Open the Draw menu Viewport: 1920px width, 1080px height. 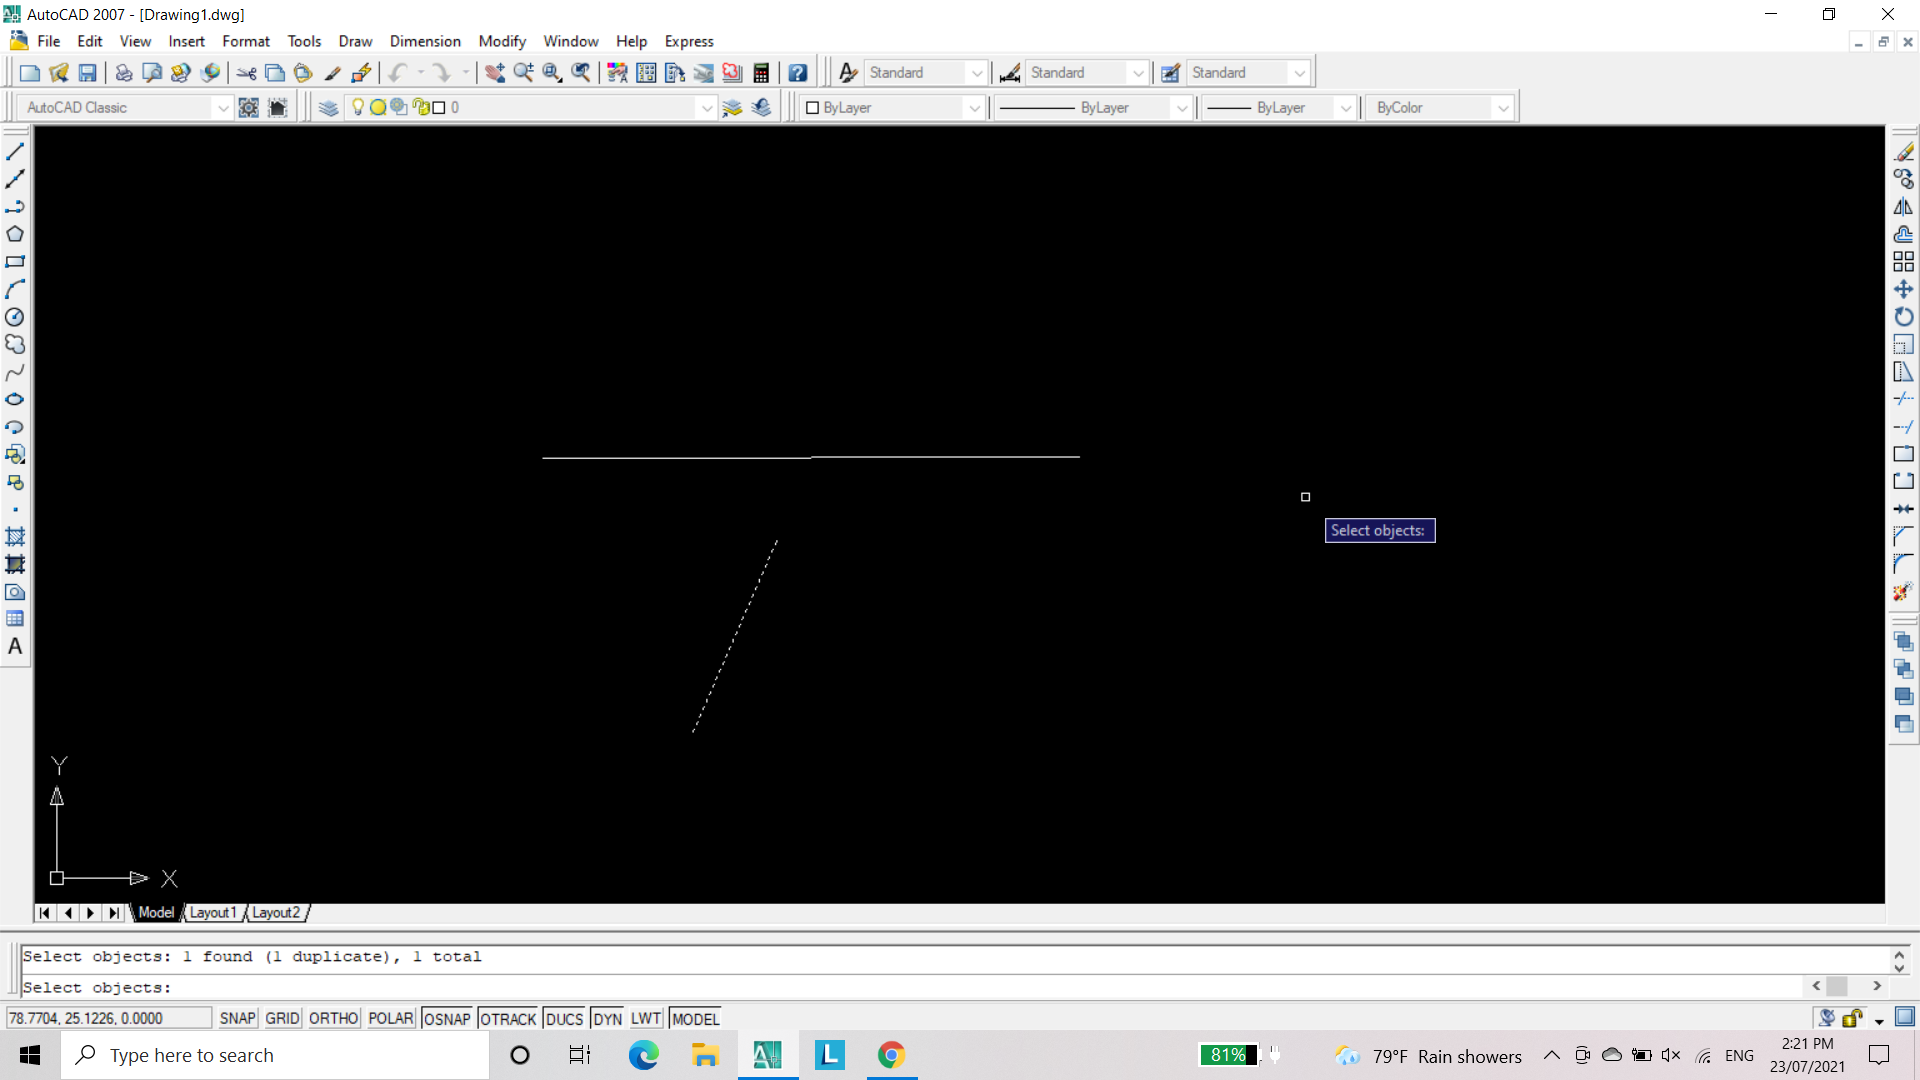tap(355, 41)
